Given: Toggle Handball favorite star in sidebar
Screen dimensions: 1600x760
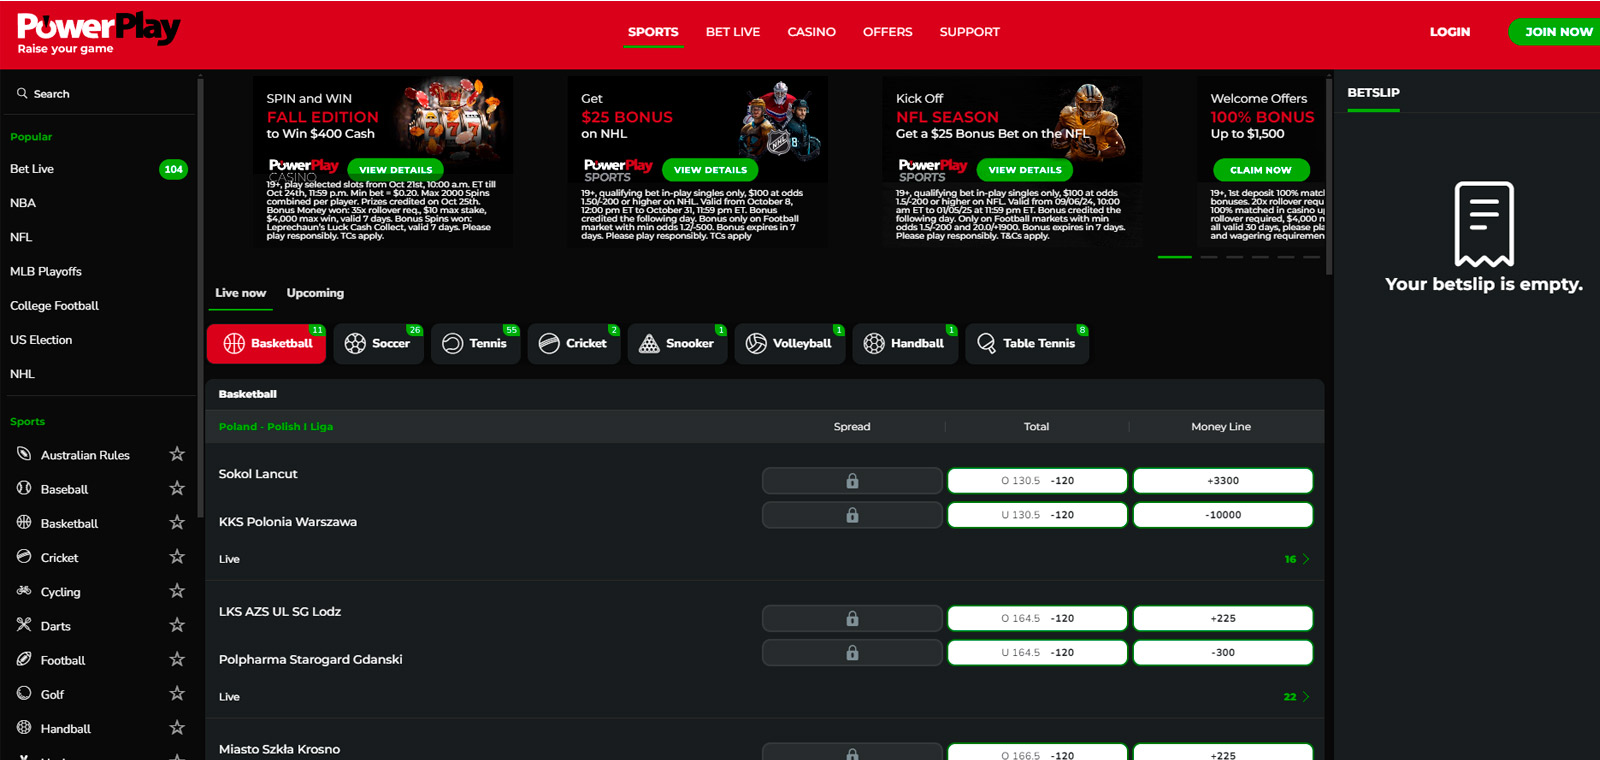Looking at the screenshot, I should point(177,728).
